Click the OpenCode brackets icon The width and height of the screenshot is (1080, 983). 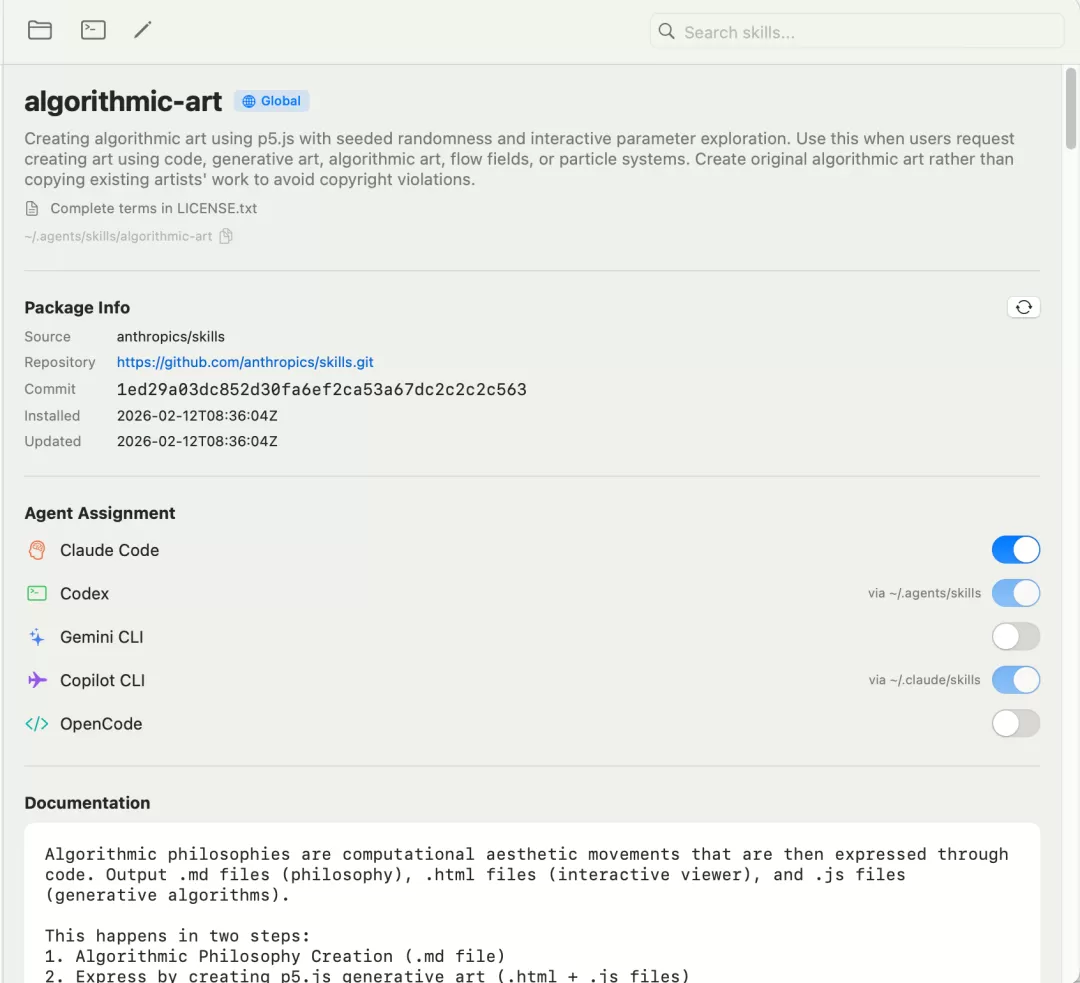click(37, 723)
